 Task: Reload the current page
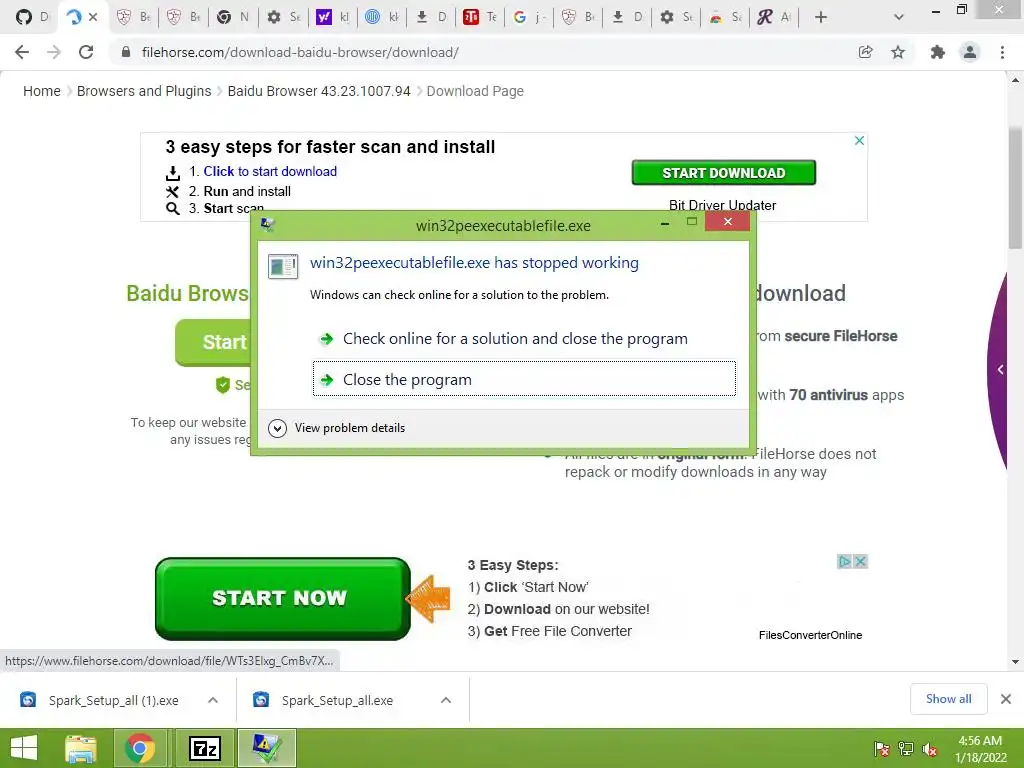pos(86,52)
